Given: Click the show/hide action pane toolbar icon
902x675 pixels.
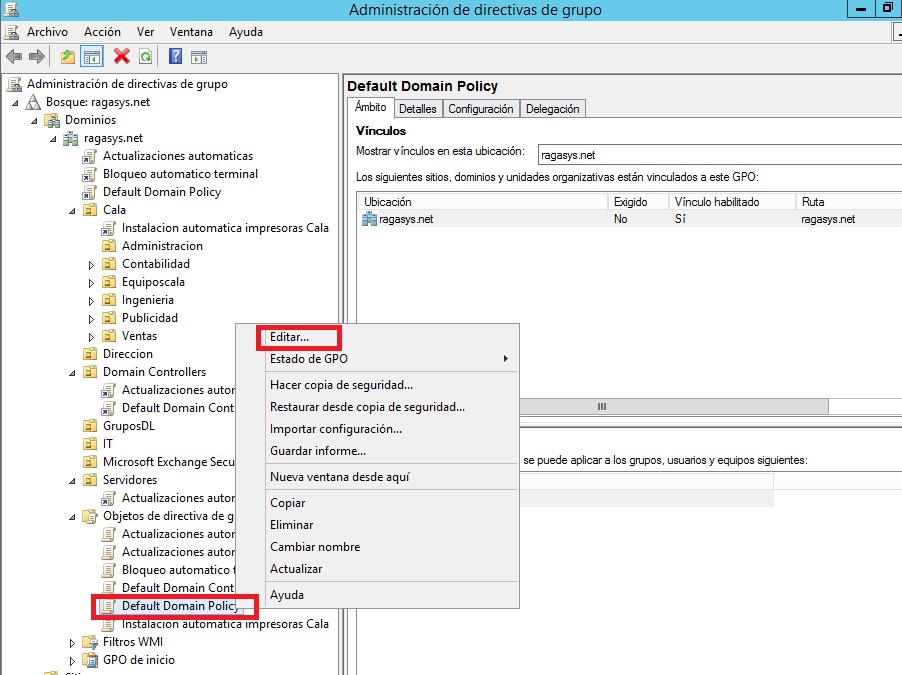Looking at the screenshot, I should tap(199, 57).
